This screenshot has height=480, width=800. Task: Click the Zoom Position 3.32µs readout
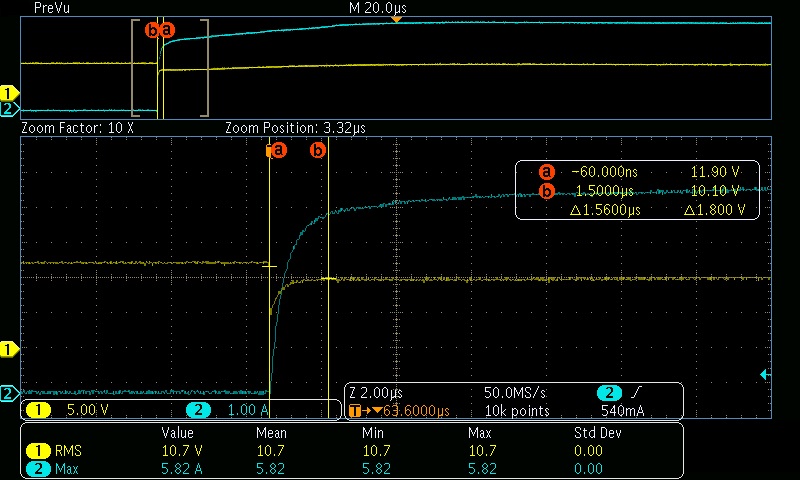286,129
